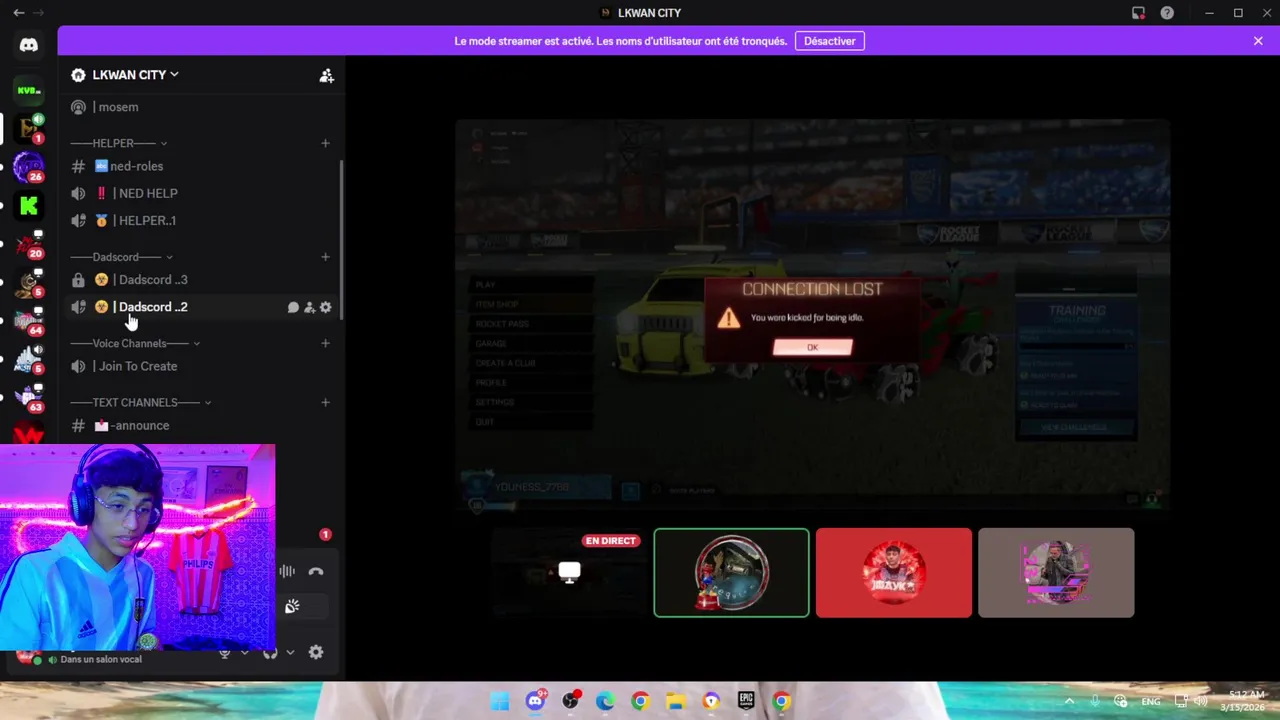Open server icon with 20 notifications
The image size is (1280, 720).
(x=28, y=245)
